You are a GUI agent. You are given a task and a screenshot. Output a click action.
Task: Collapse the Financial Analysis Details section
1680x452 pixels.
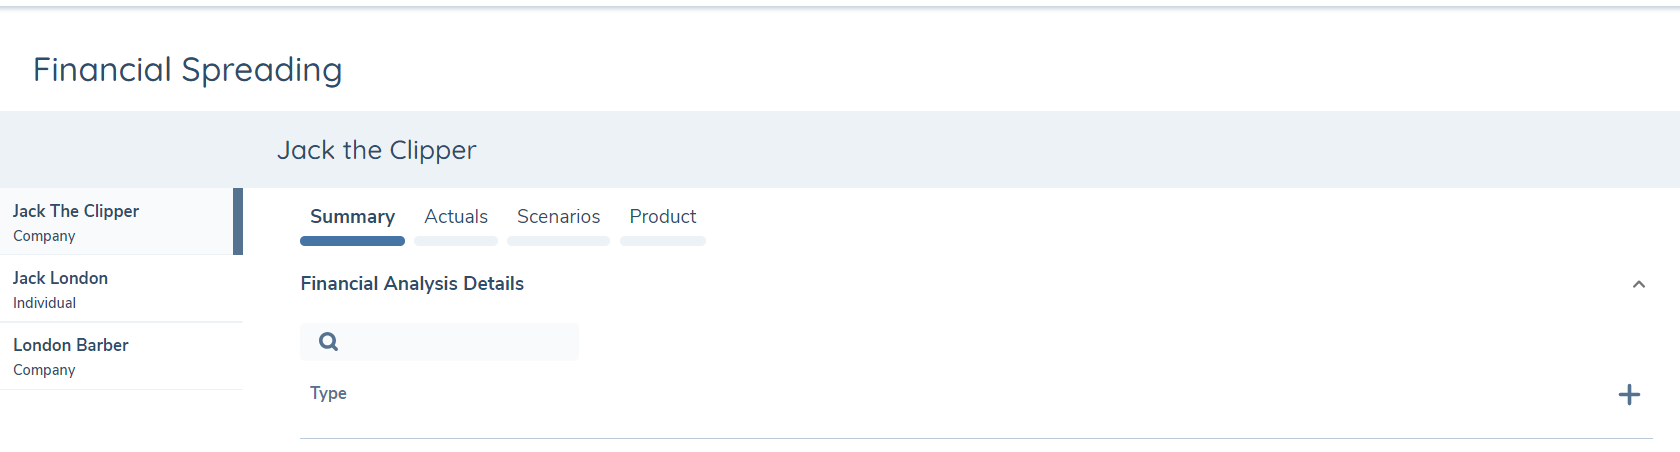(x=1638, y=285)
